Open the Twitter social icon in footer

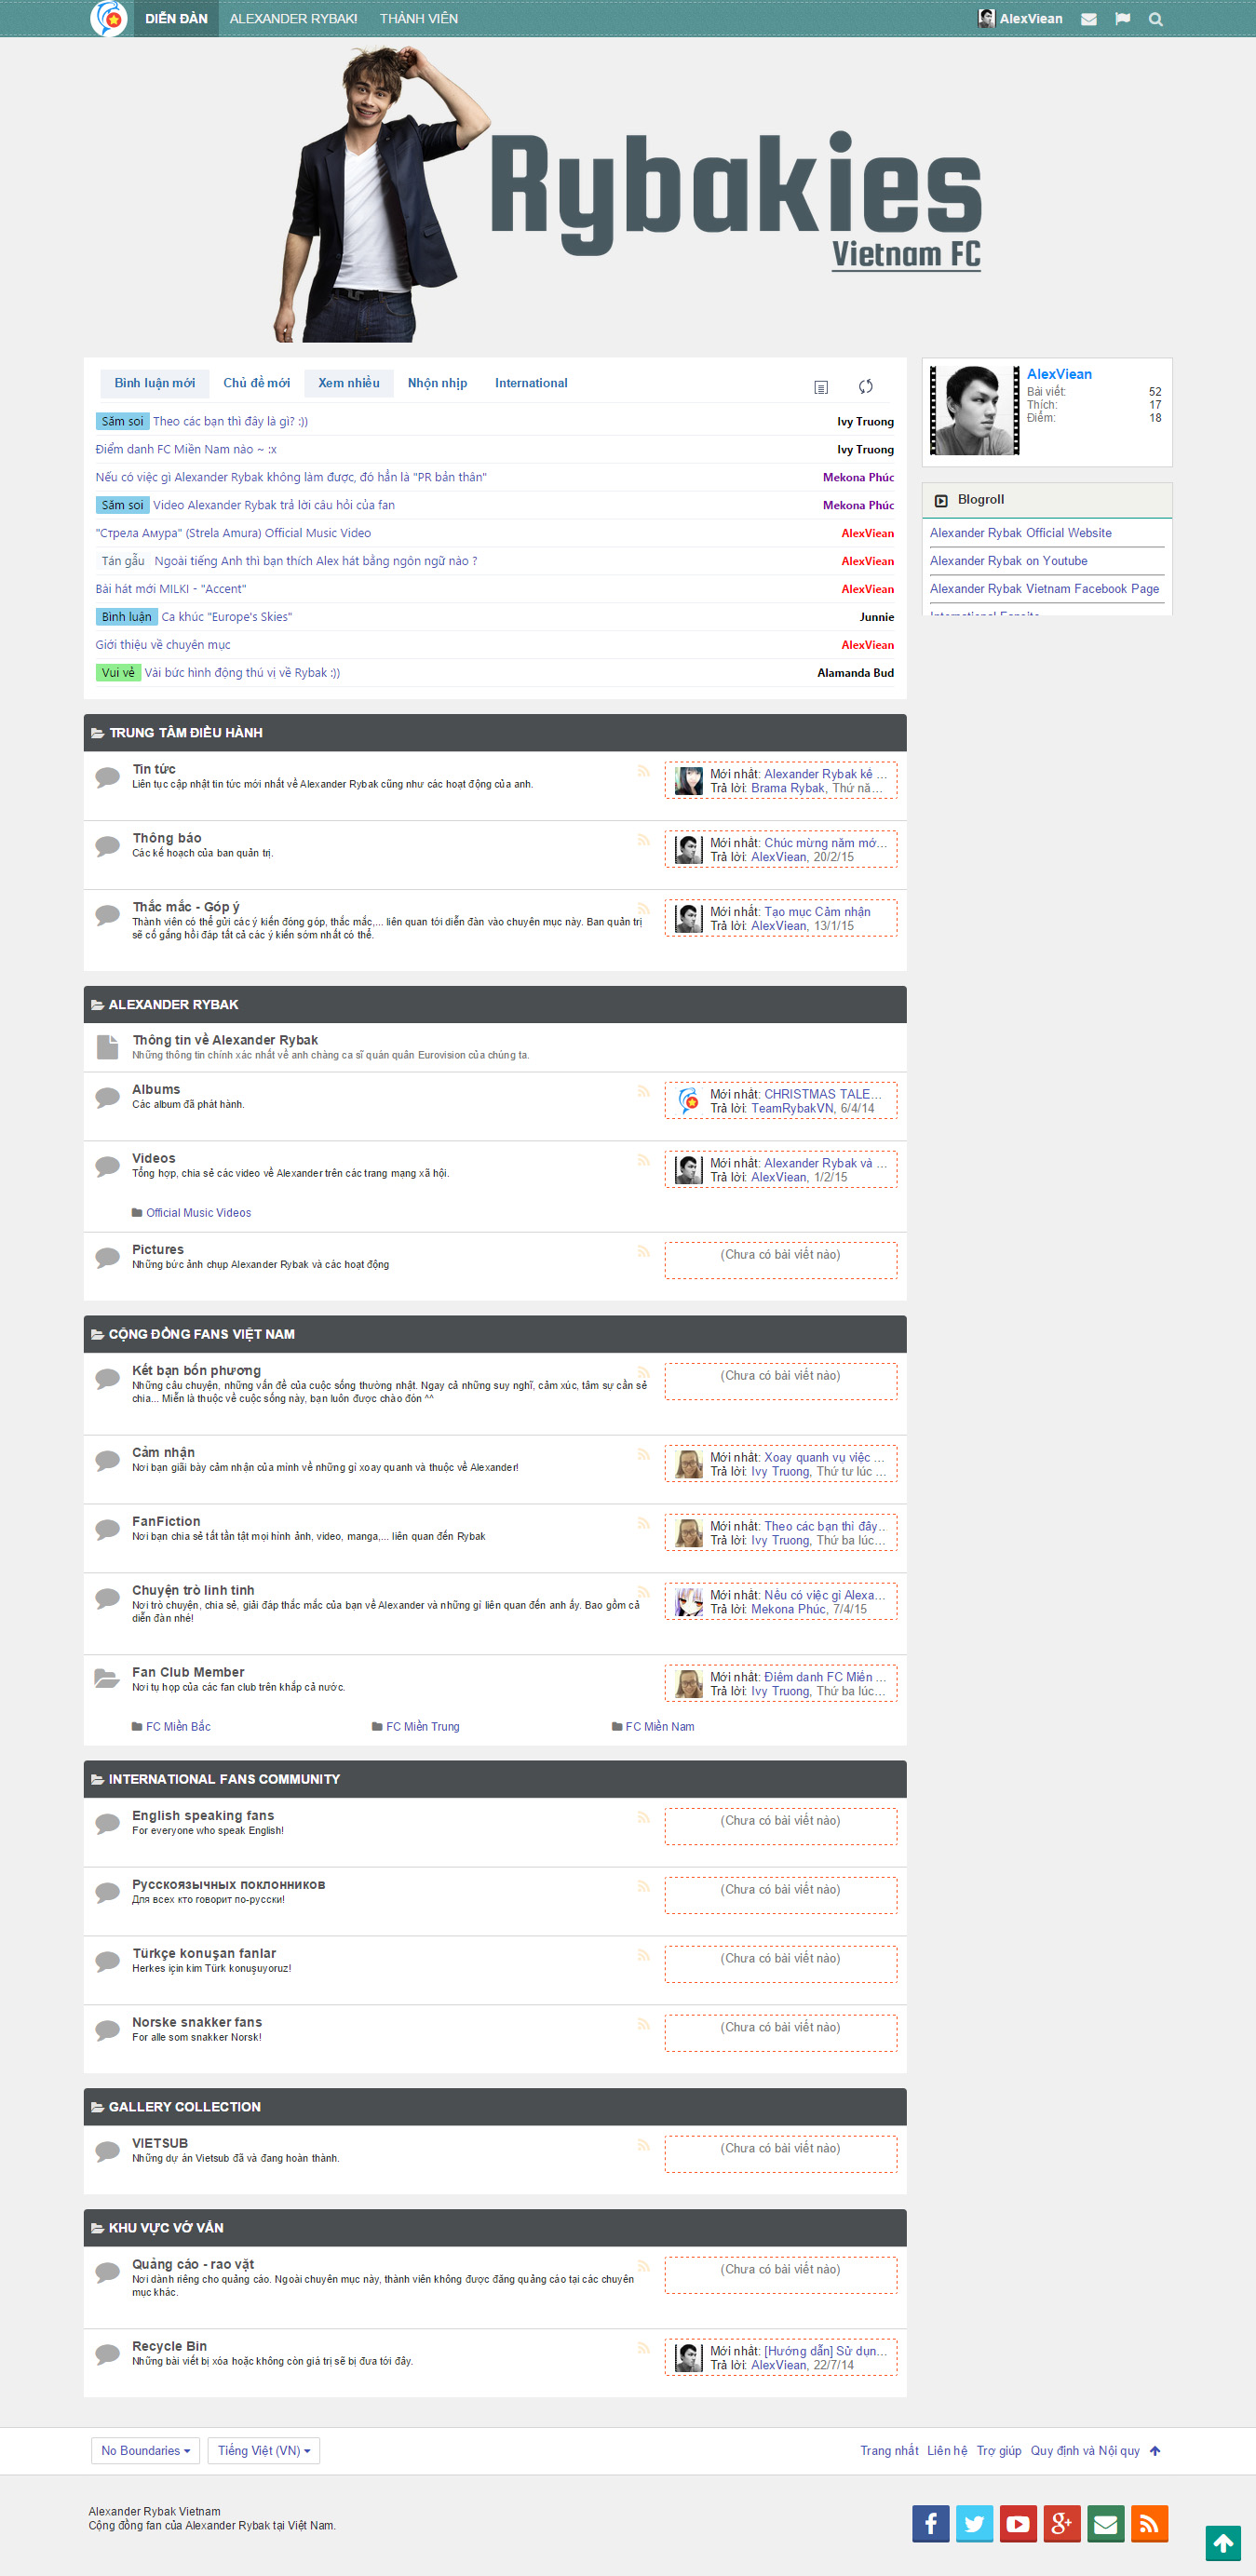point(974,2524)
